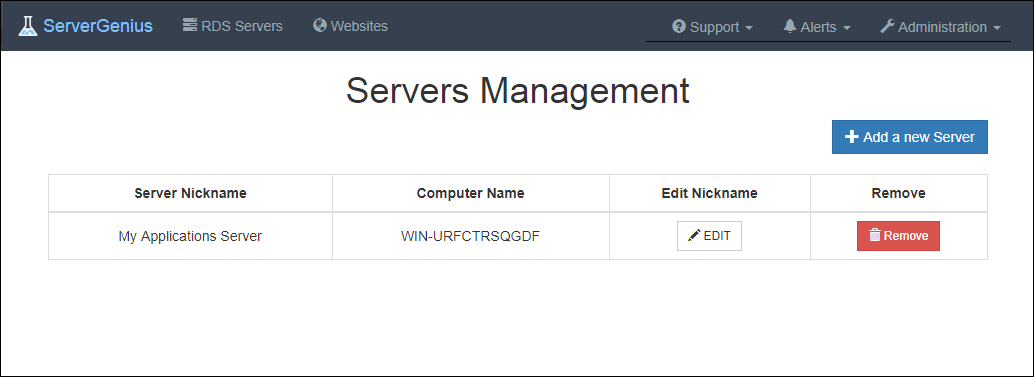This screenshot has width=1034, height=377.
Task: Click the ServerGenius flask logo icon
Action: coord(28,26)
